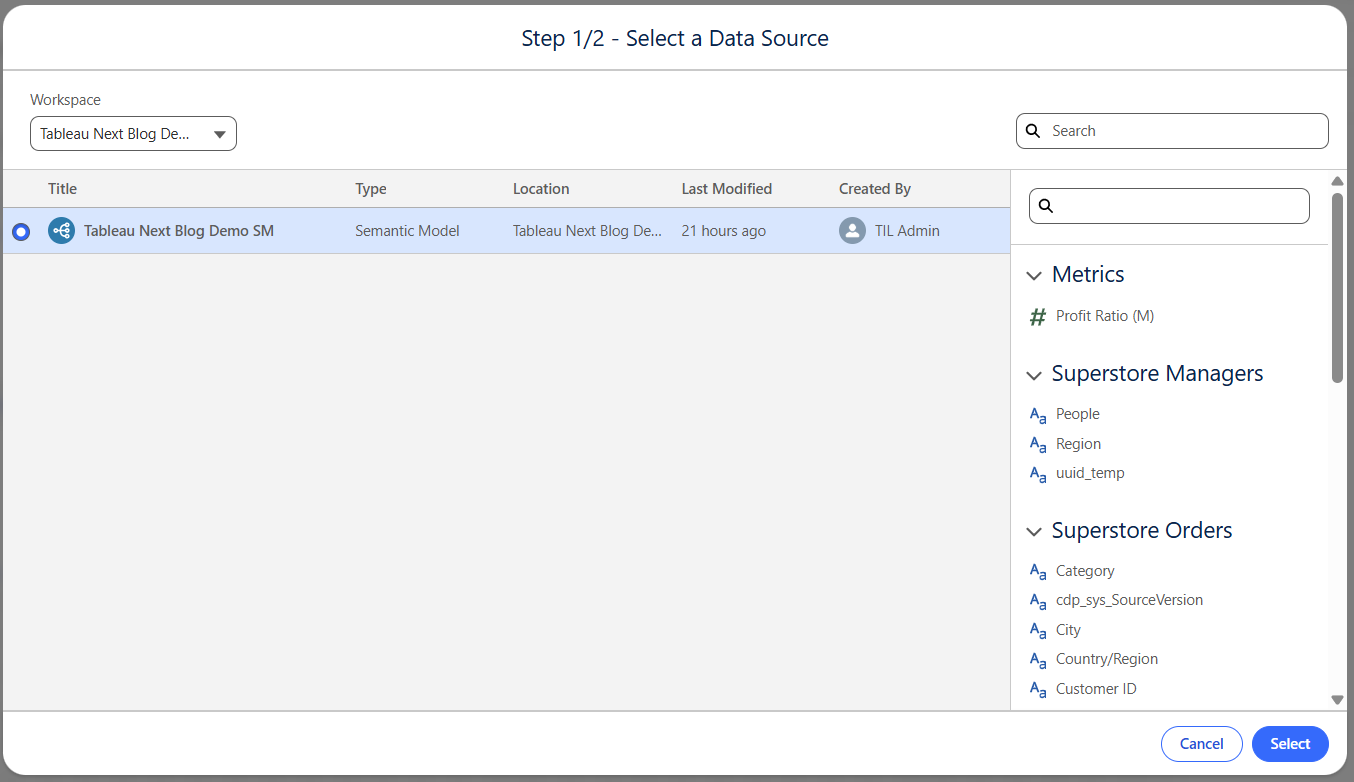Collapse the Superstore Orders section

pos(1034,532)
